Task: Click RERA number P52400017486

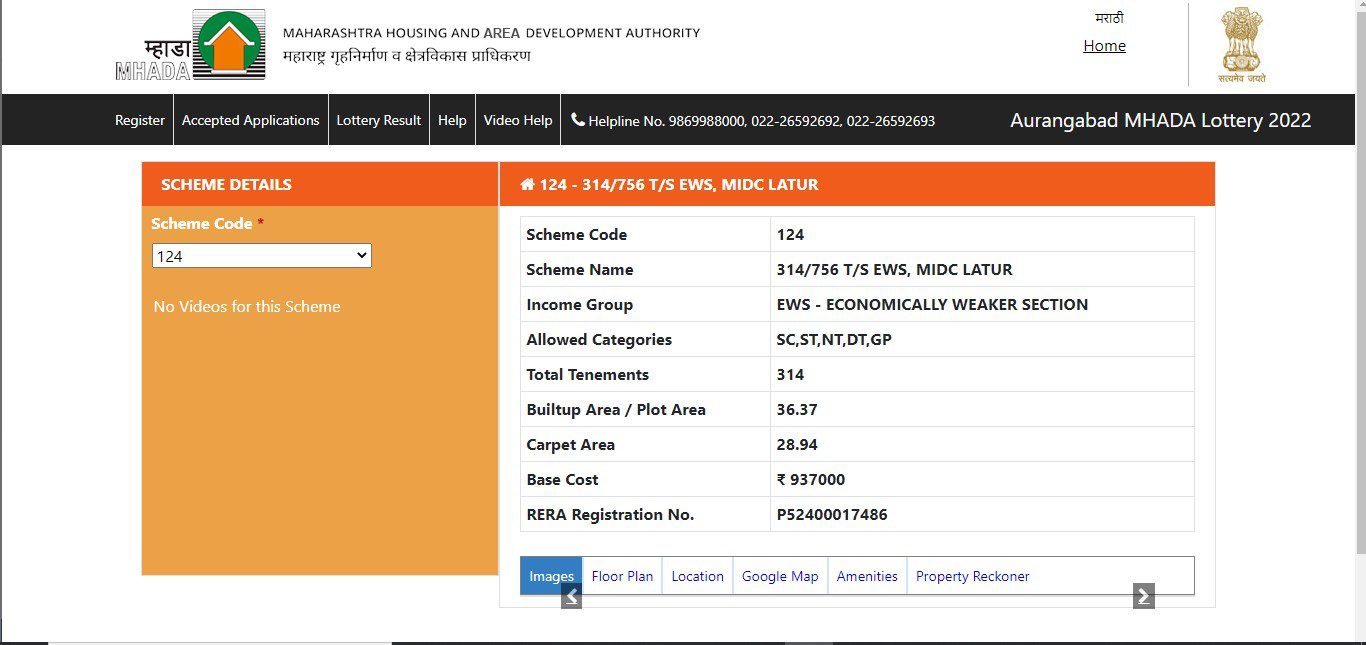Action: 832,515
